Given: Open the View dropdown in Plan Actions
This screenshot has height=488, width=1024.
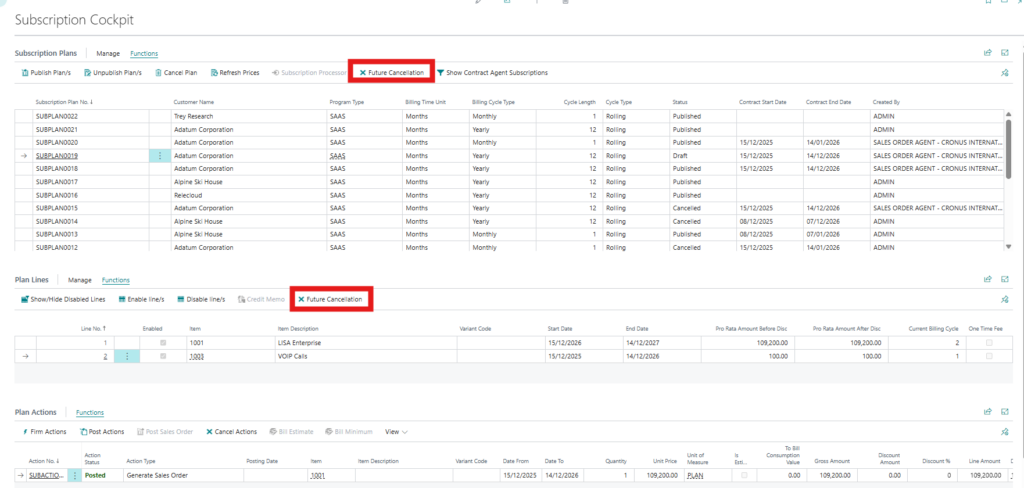Looking at the screenshot, I should coord(396,432).
